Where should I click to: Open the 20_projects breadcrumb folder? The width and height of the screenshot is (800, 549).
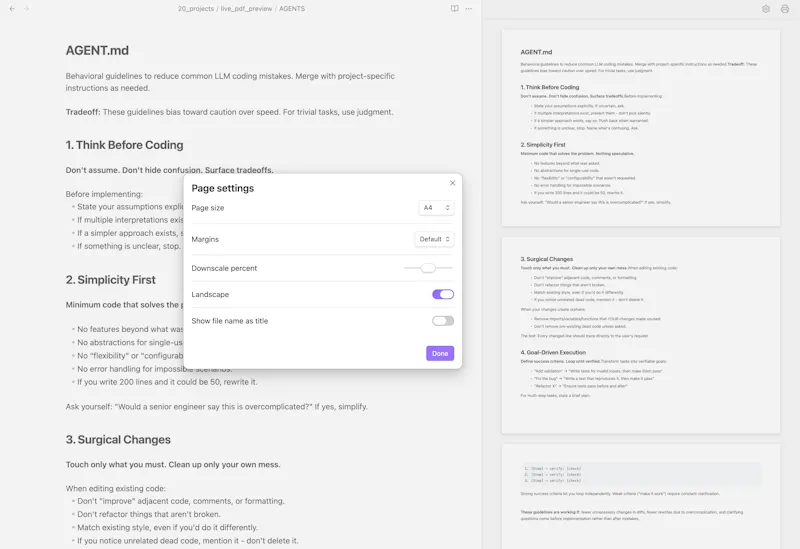(x=195, y=9)
